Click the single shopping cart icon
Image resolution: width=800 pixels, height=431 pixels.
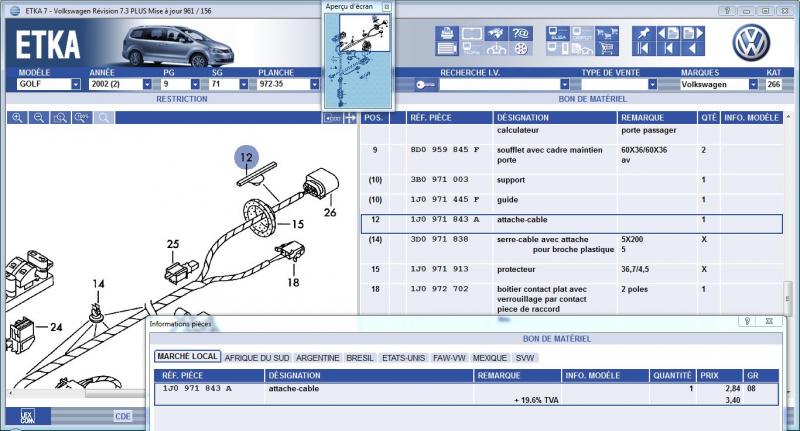click(607, 49)
